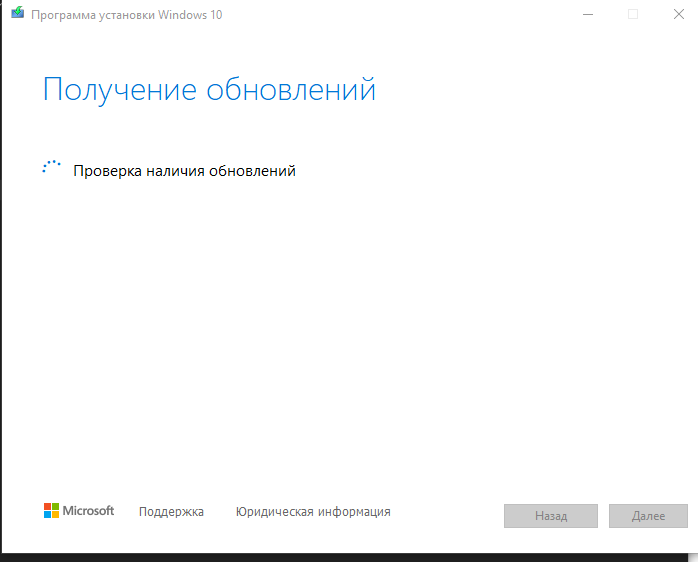Minimize the Windows 10 setup window
Screen dimensions: 698x562
[x=588, y=15]
